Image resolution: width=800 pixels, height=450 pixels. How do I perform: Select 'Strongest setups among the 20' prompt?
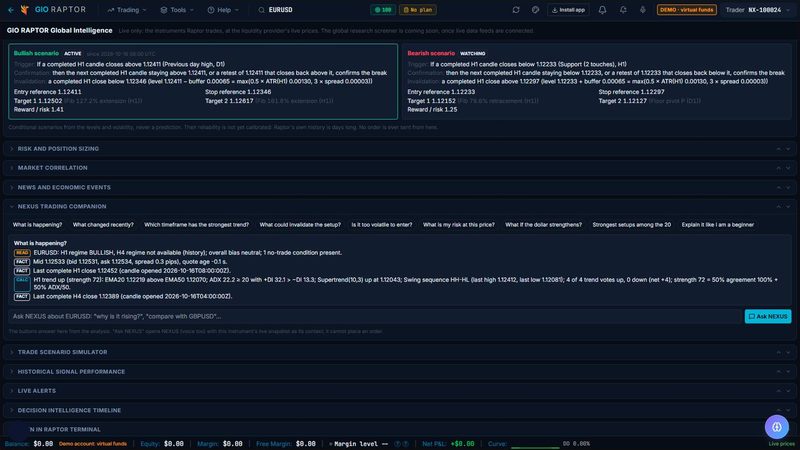tap(632, 224)
